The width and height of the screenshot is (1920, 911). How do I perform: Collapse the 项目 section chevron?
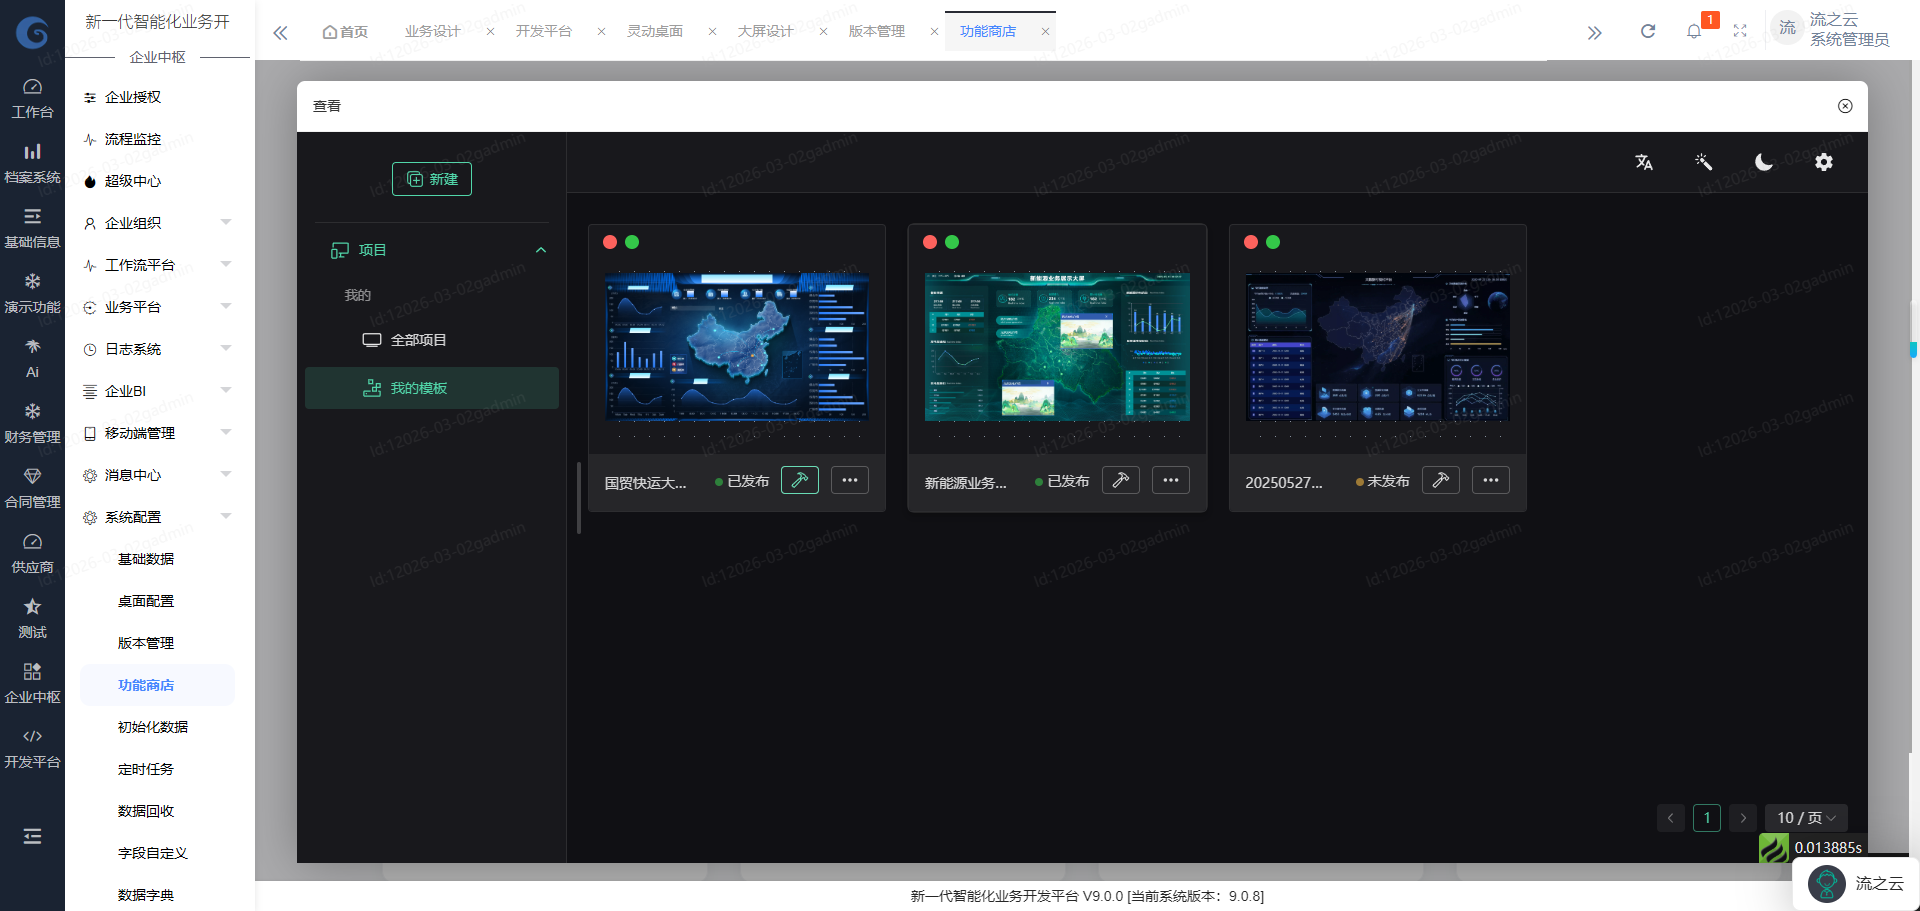541,250
